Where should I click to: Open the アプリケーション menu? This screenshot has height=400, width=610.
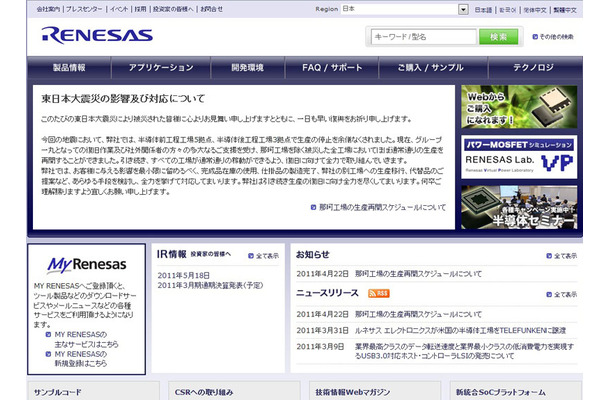pos(161,68)
